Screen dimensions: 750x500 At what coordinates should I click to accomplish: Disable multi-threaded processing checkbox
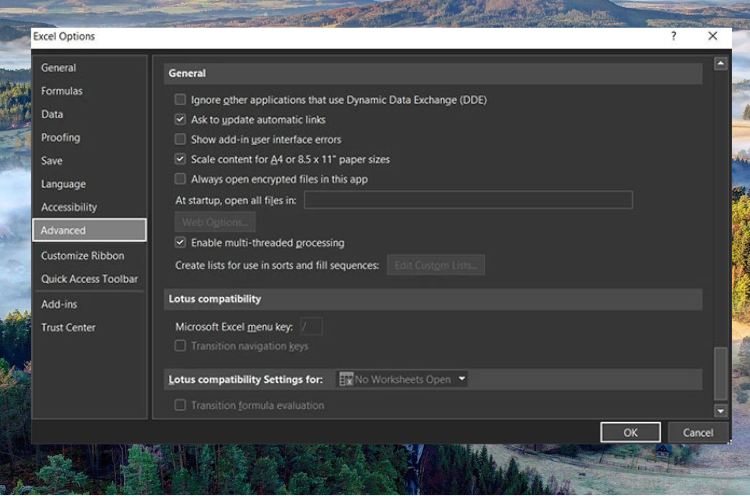(180, 243)
